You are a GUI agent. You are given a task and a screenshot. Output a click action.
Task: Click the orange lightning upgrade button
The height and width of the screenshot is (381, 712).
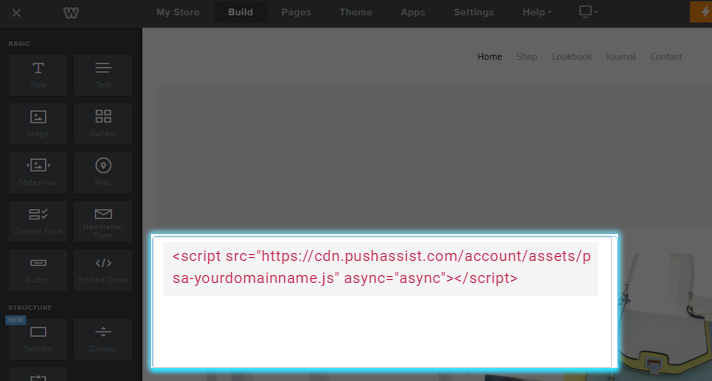[701, 12]
